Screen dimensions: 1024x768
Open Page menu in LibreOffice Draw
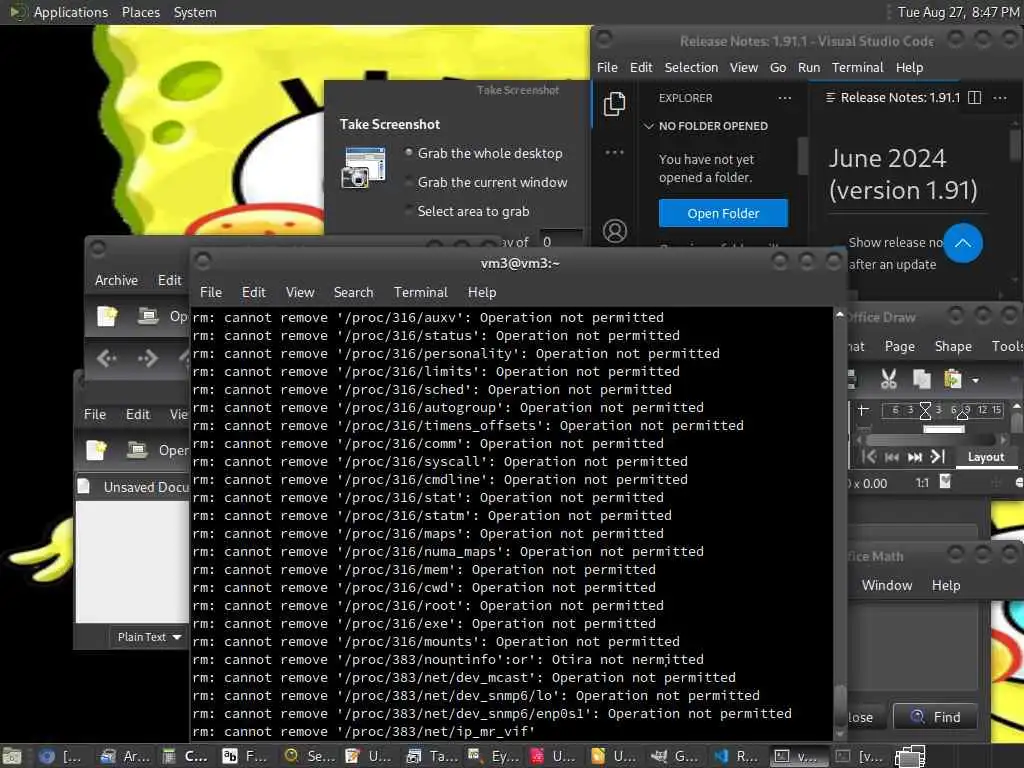(899, 346)
